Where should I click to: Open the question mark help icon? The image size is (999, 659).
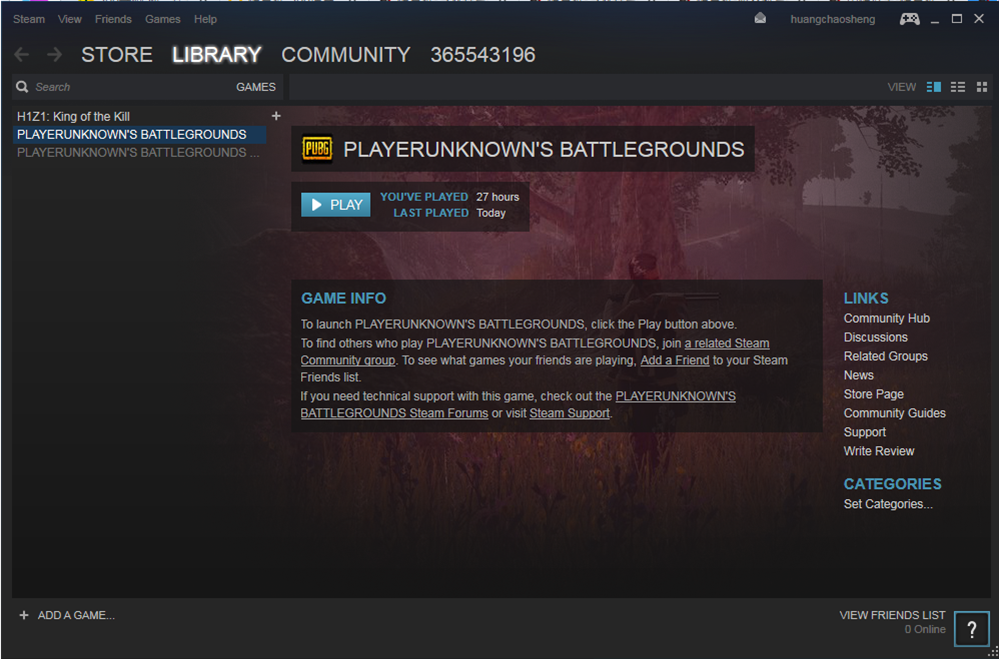pyautogui.click(x=971, y=629)
